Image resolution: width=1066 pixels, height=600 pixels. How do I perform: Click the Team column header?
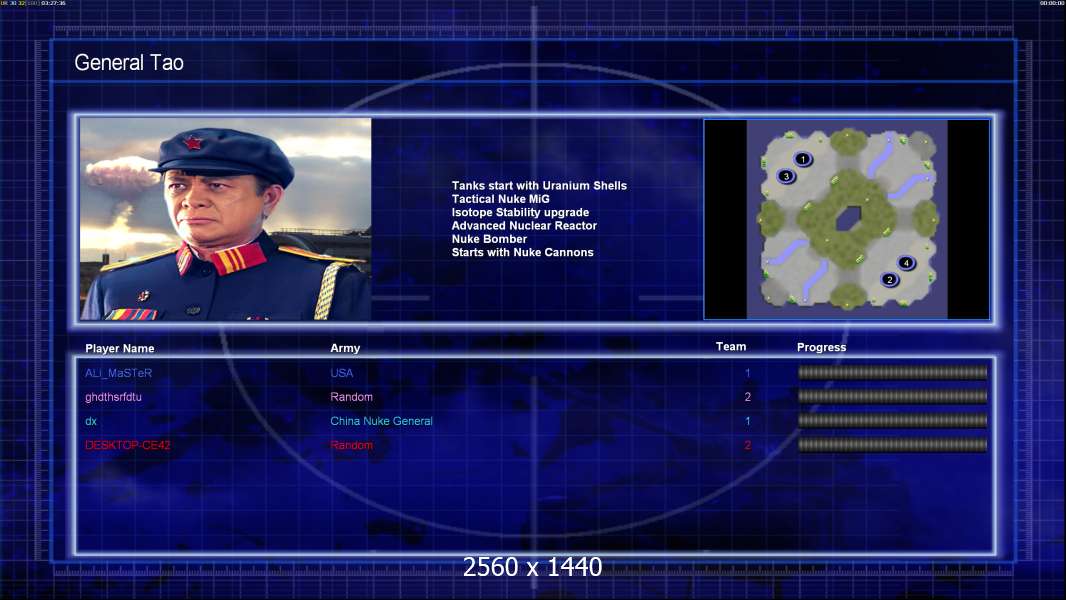point(731,347)
